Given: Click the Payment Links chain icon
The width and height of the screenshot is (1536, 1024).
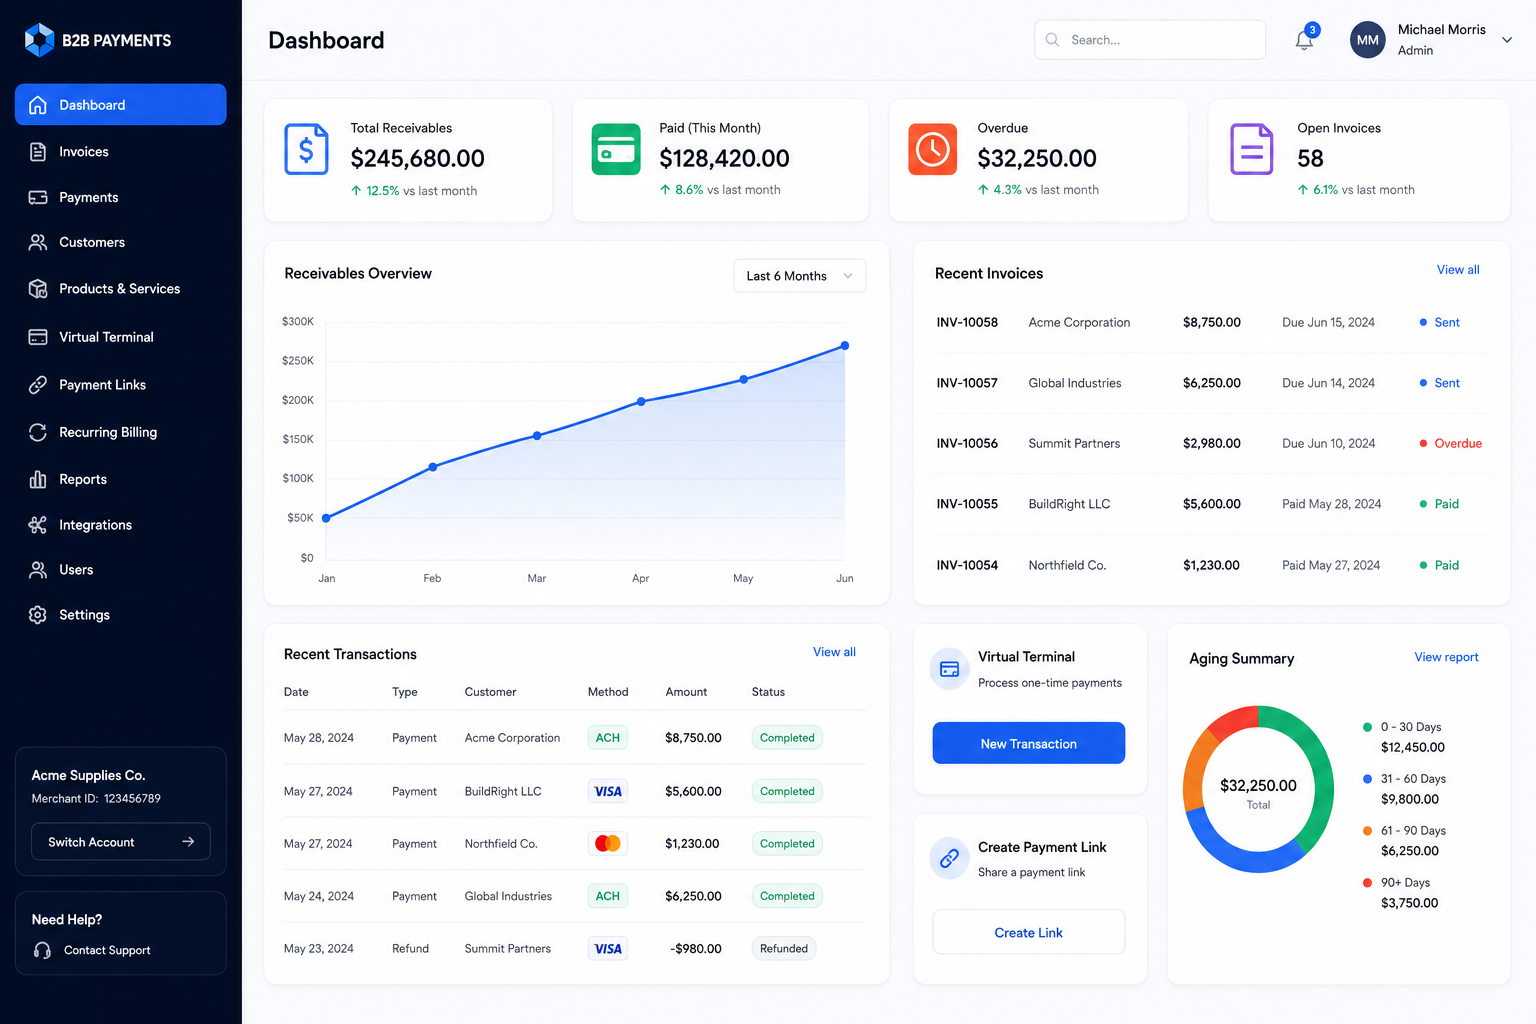Looking at the screenshot, I should [x=38, y=385].
